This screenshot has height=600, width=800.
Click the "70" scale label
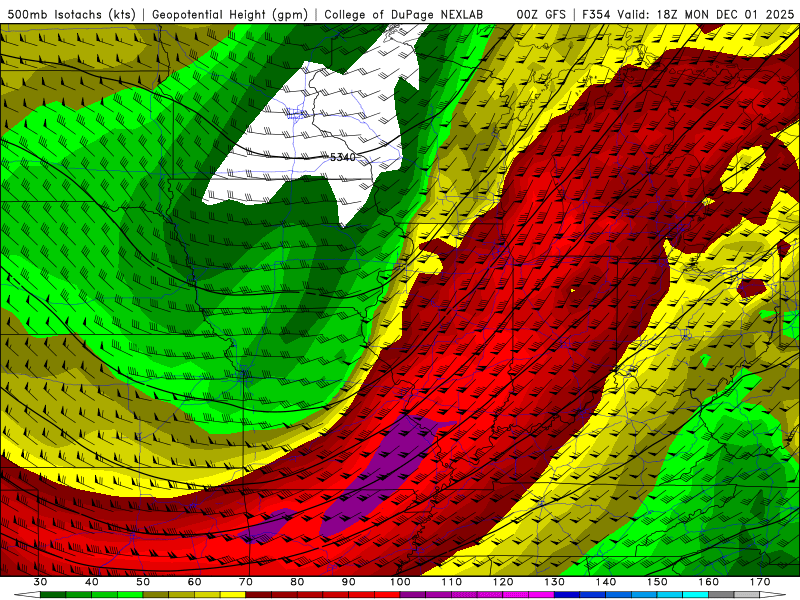(x=246, y=582)
